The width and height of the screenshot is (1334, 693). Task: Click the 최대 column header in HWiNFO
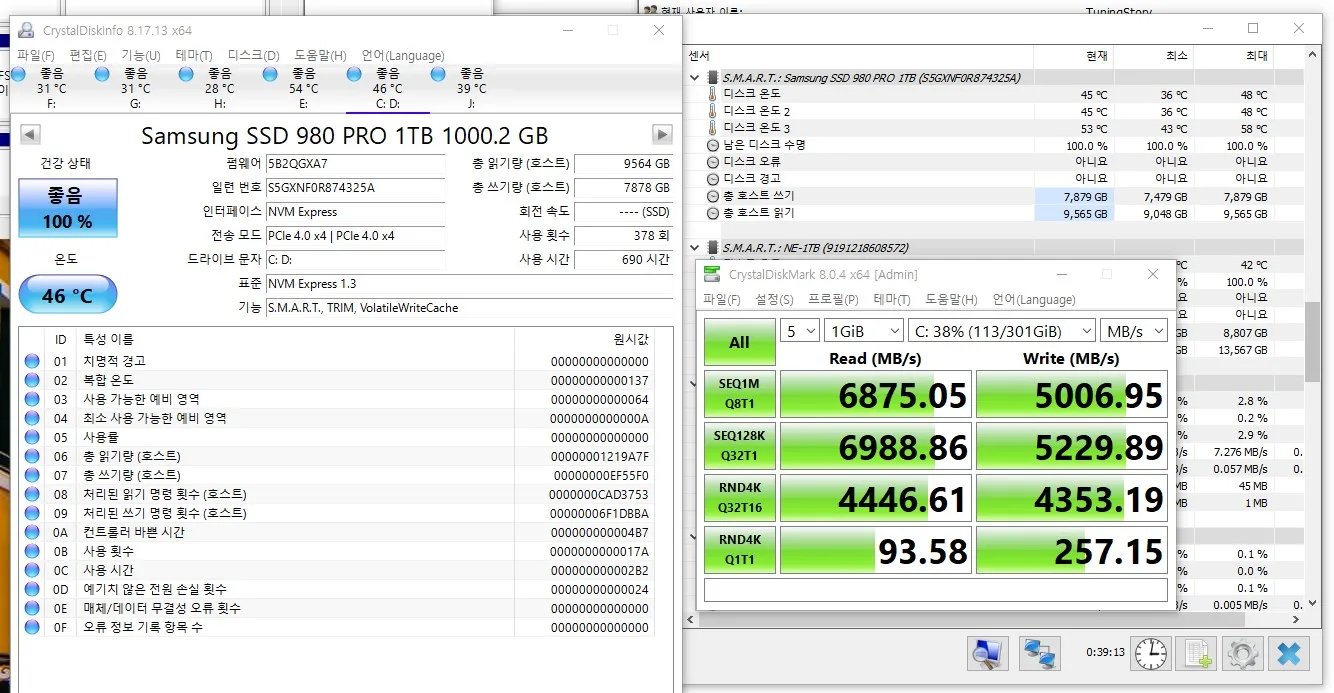[1257, 56]
